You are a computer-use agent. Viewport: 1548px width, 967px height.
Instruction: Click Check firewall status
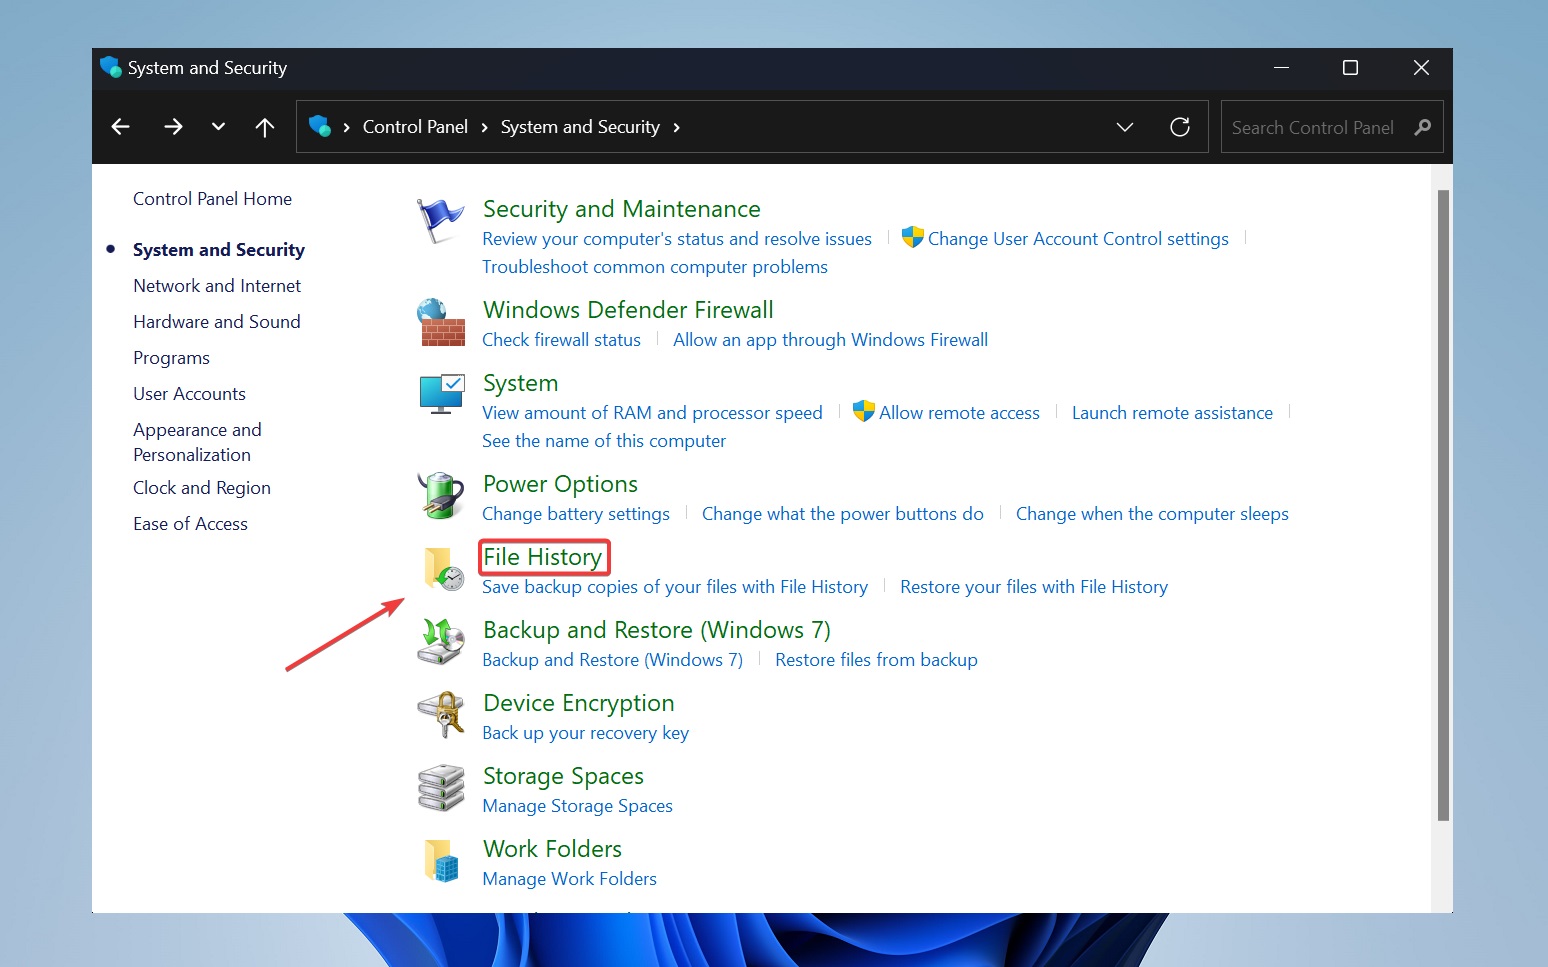[561, 340]
